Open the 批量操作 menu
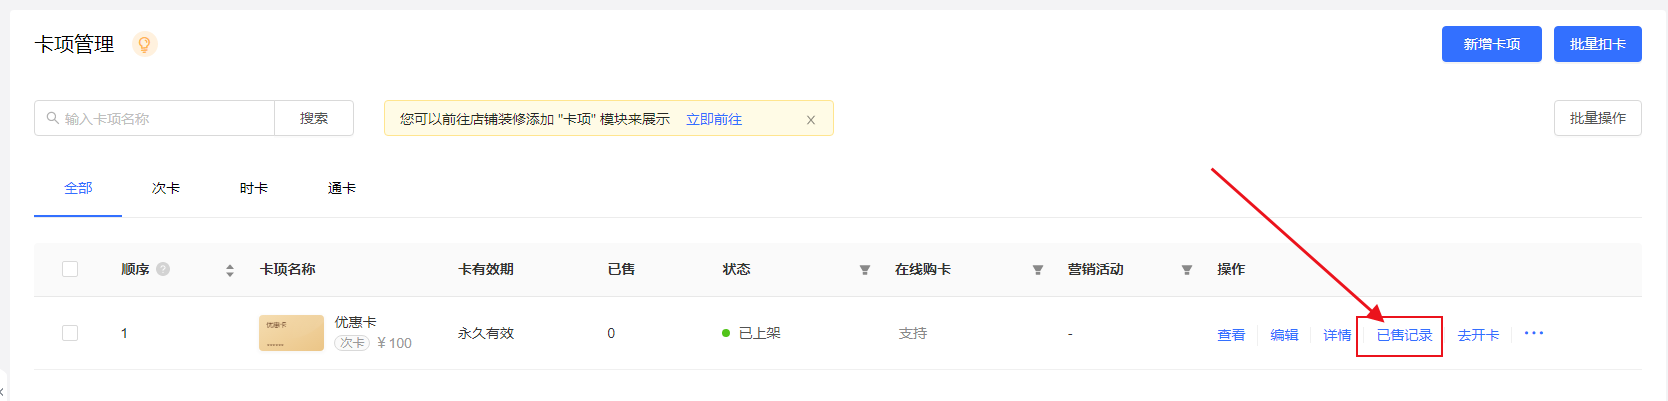 [1597, 118]
